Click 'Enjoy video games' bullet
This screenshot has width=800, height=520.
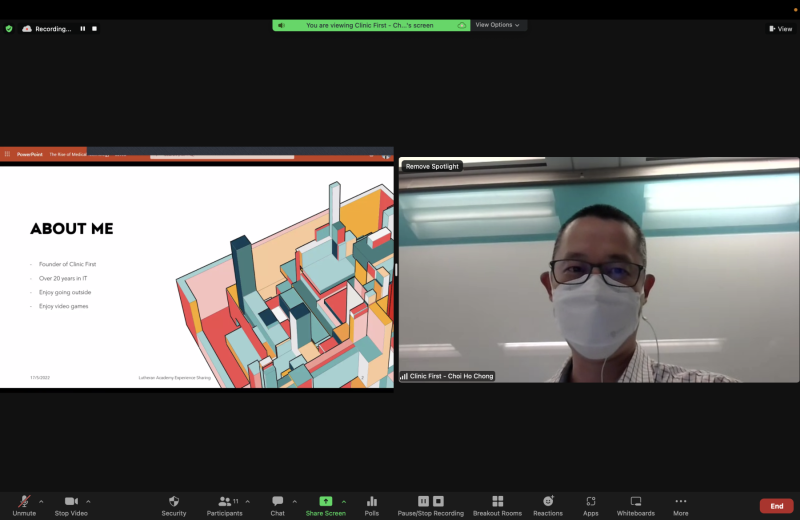tap(63, 306)
